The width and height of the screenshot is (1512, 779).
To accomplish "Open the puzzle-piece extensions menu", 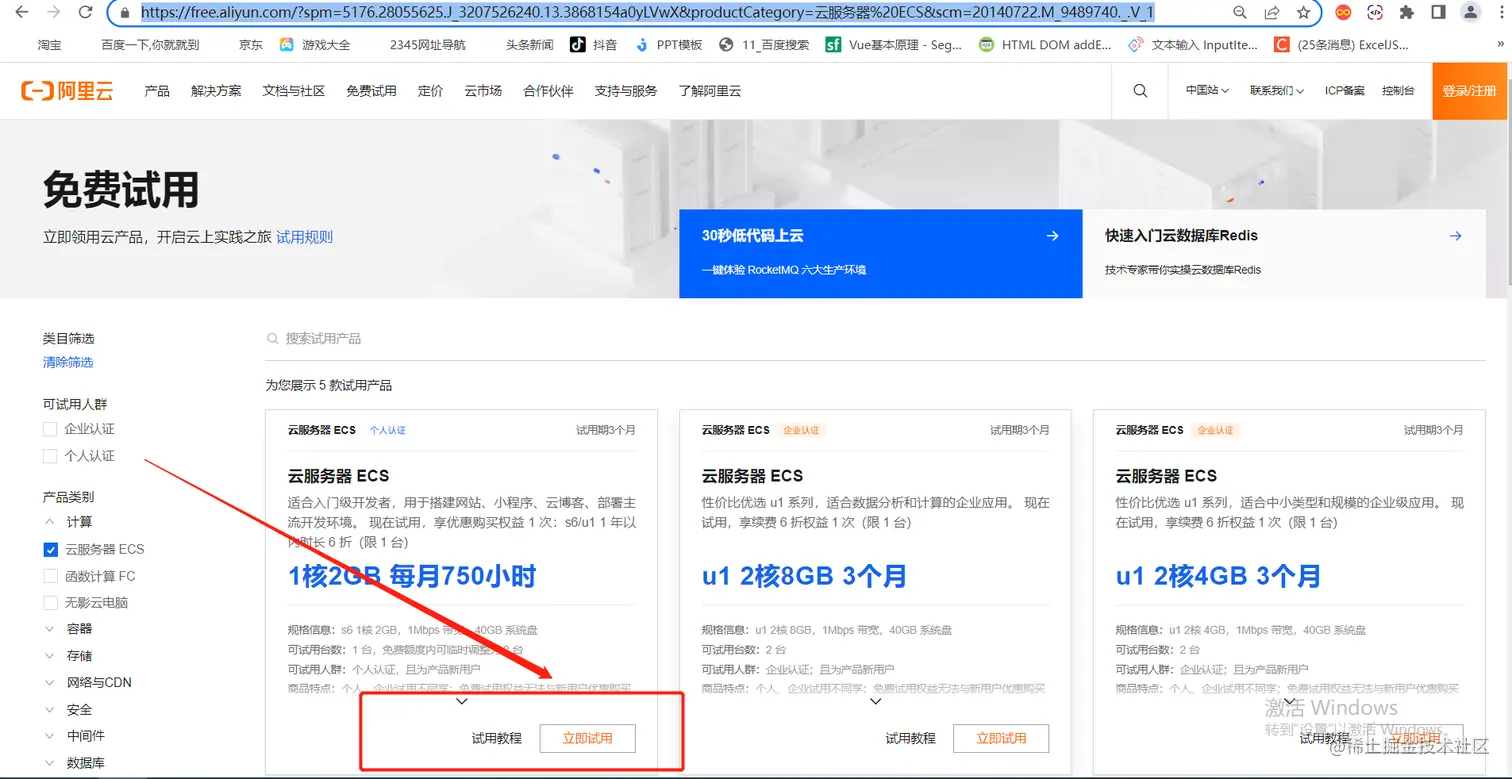I will (1407, 13).
